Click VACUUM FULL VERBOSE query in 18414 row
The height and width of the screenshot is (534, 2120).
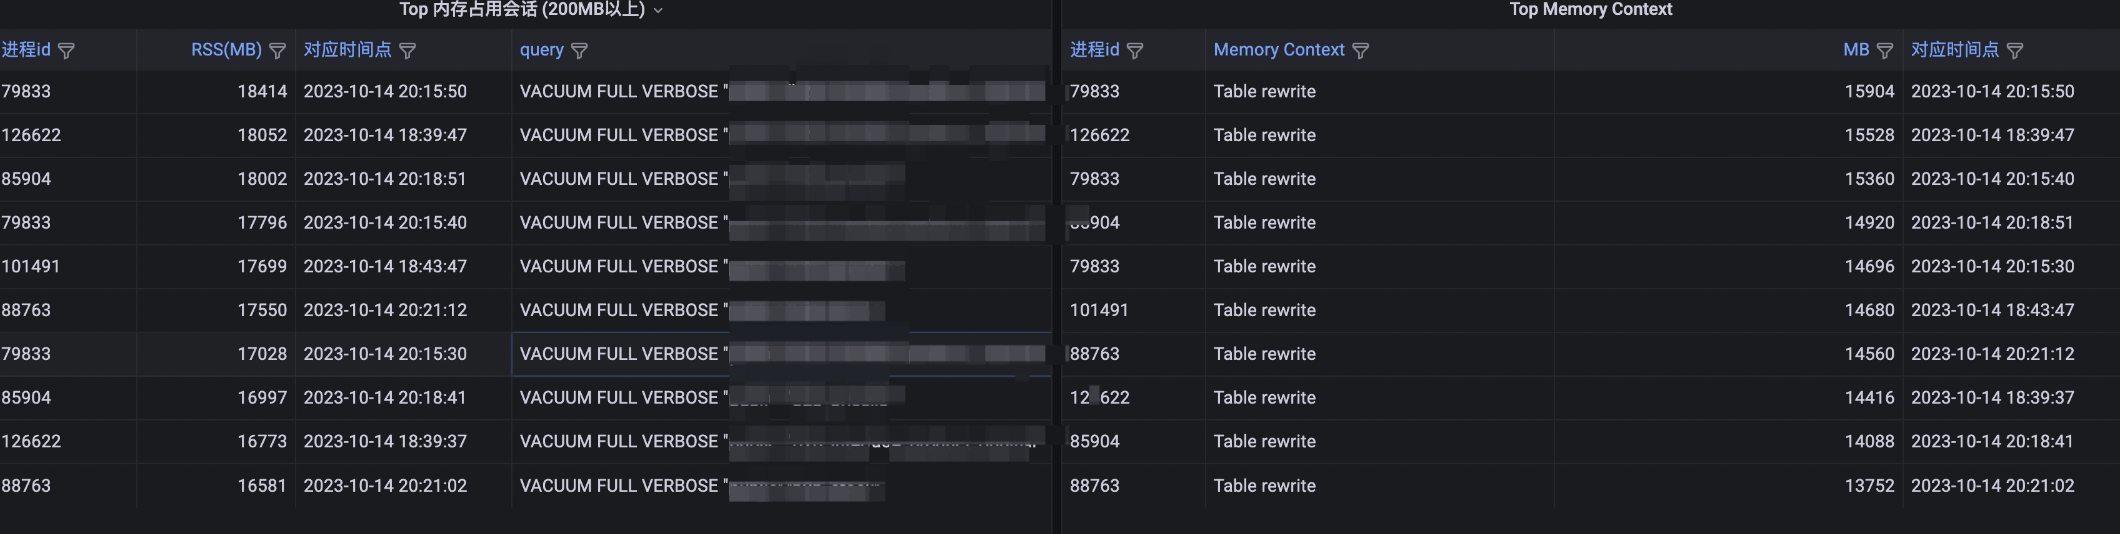coord(782,92)
